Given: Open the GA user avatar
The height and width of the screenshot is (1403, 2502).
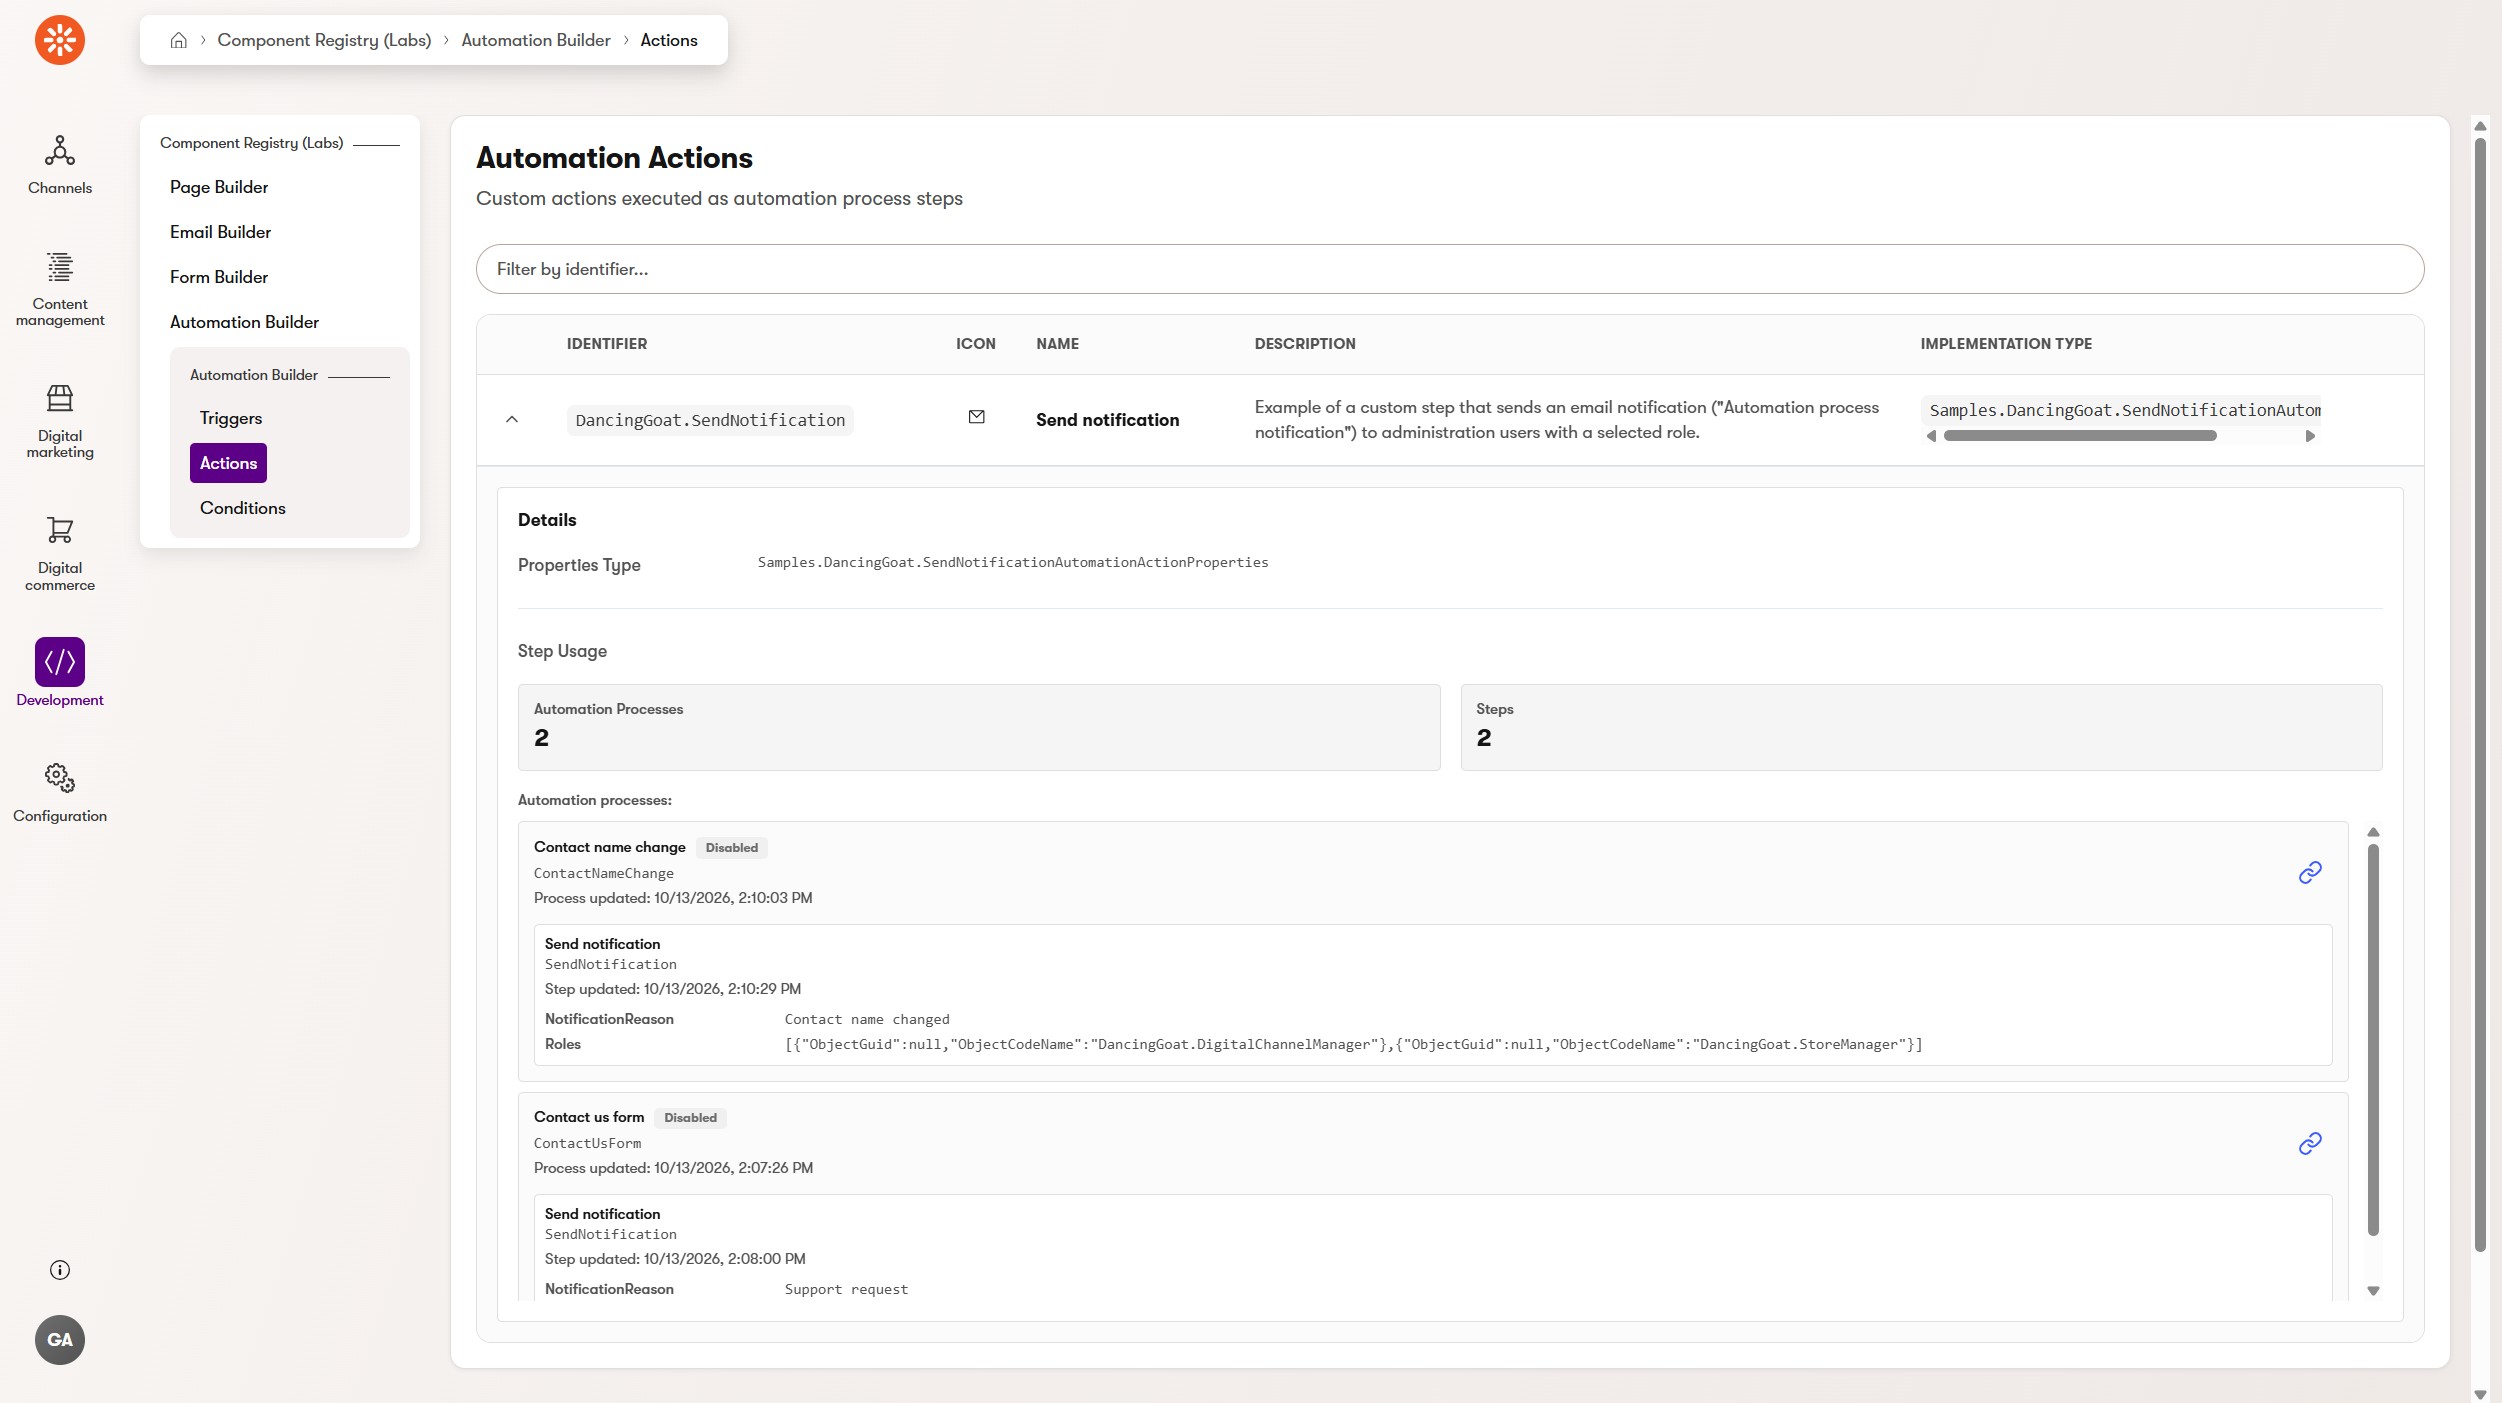Looking at the screenshot, I should coord(60,1340).
